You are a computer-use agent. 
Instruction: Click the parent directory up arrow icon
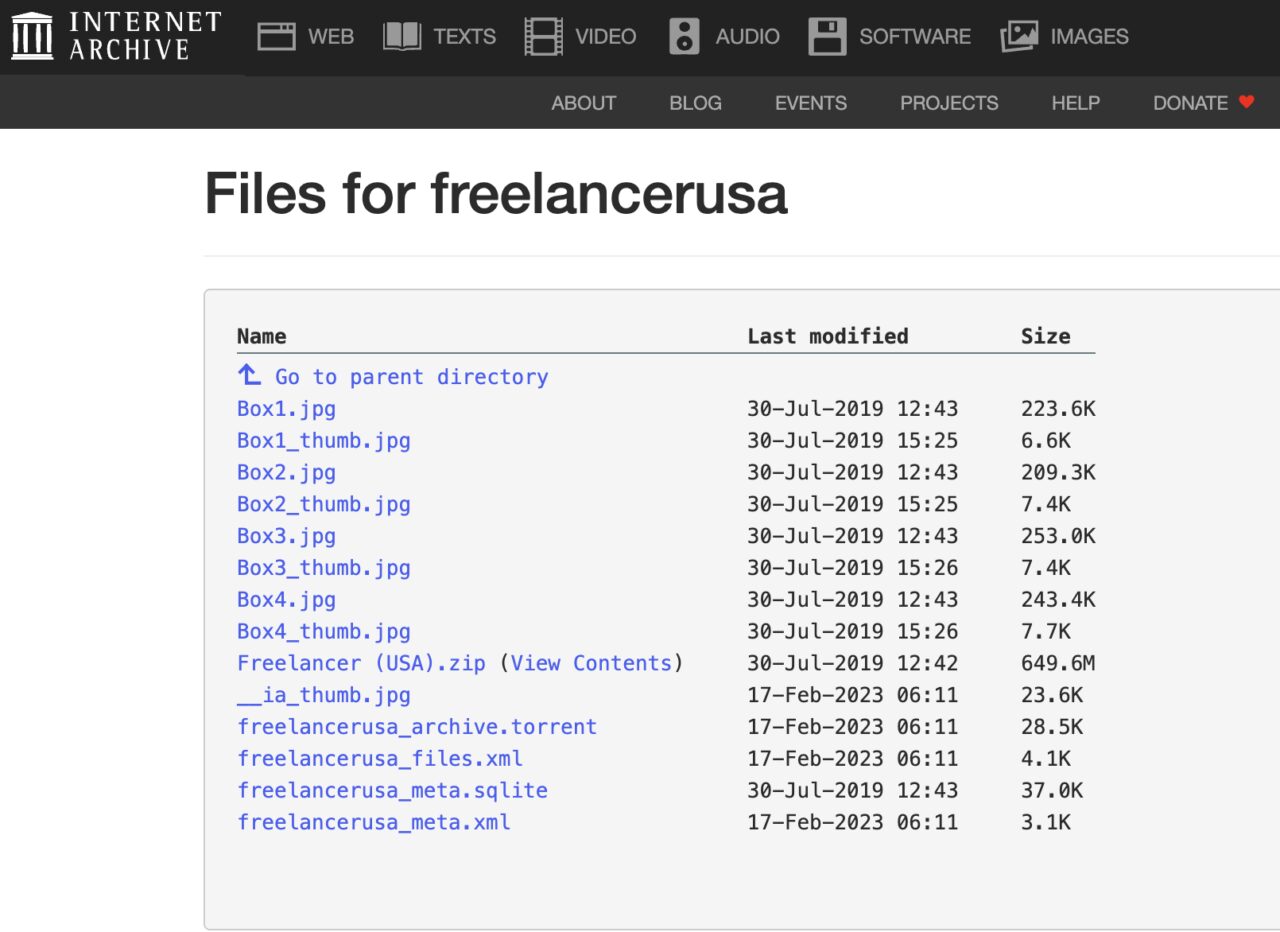click(249, 375)
